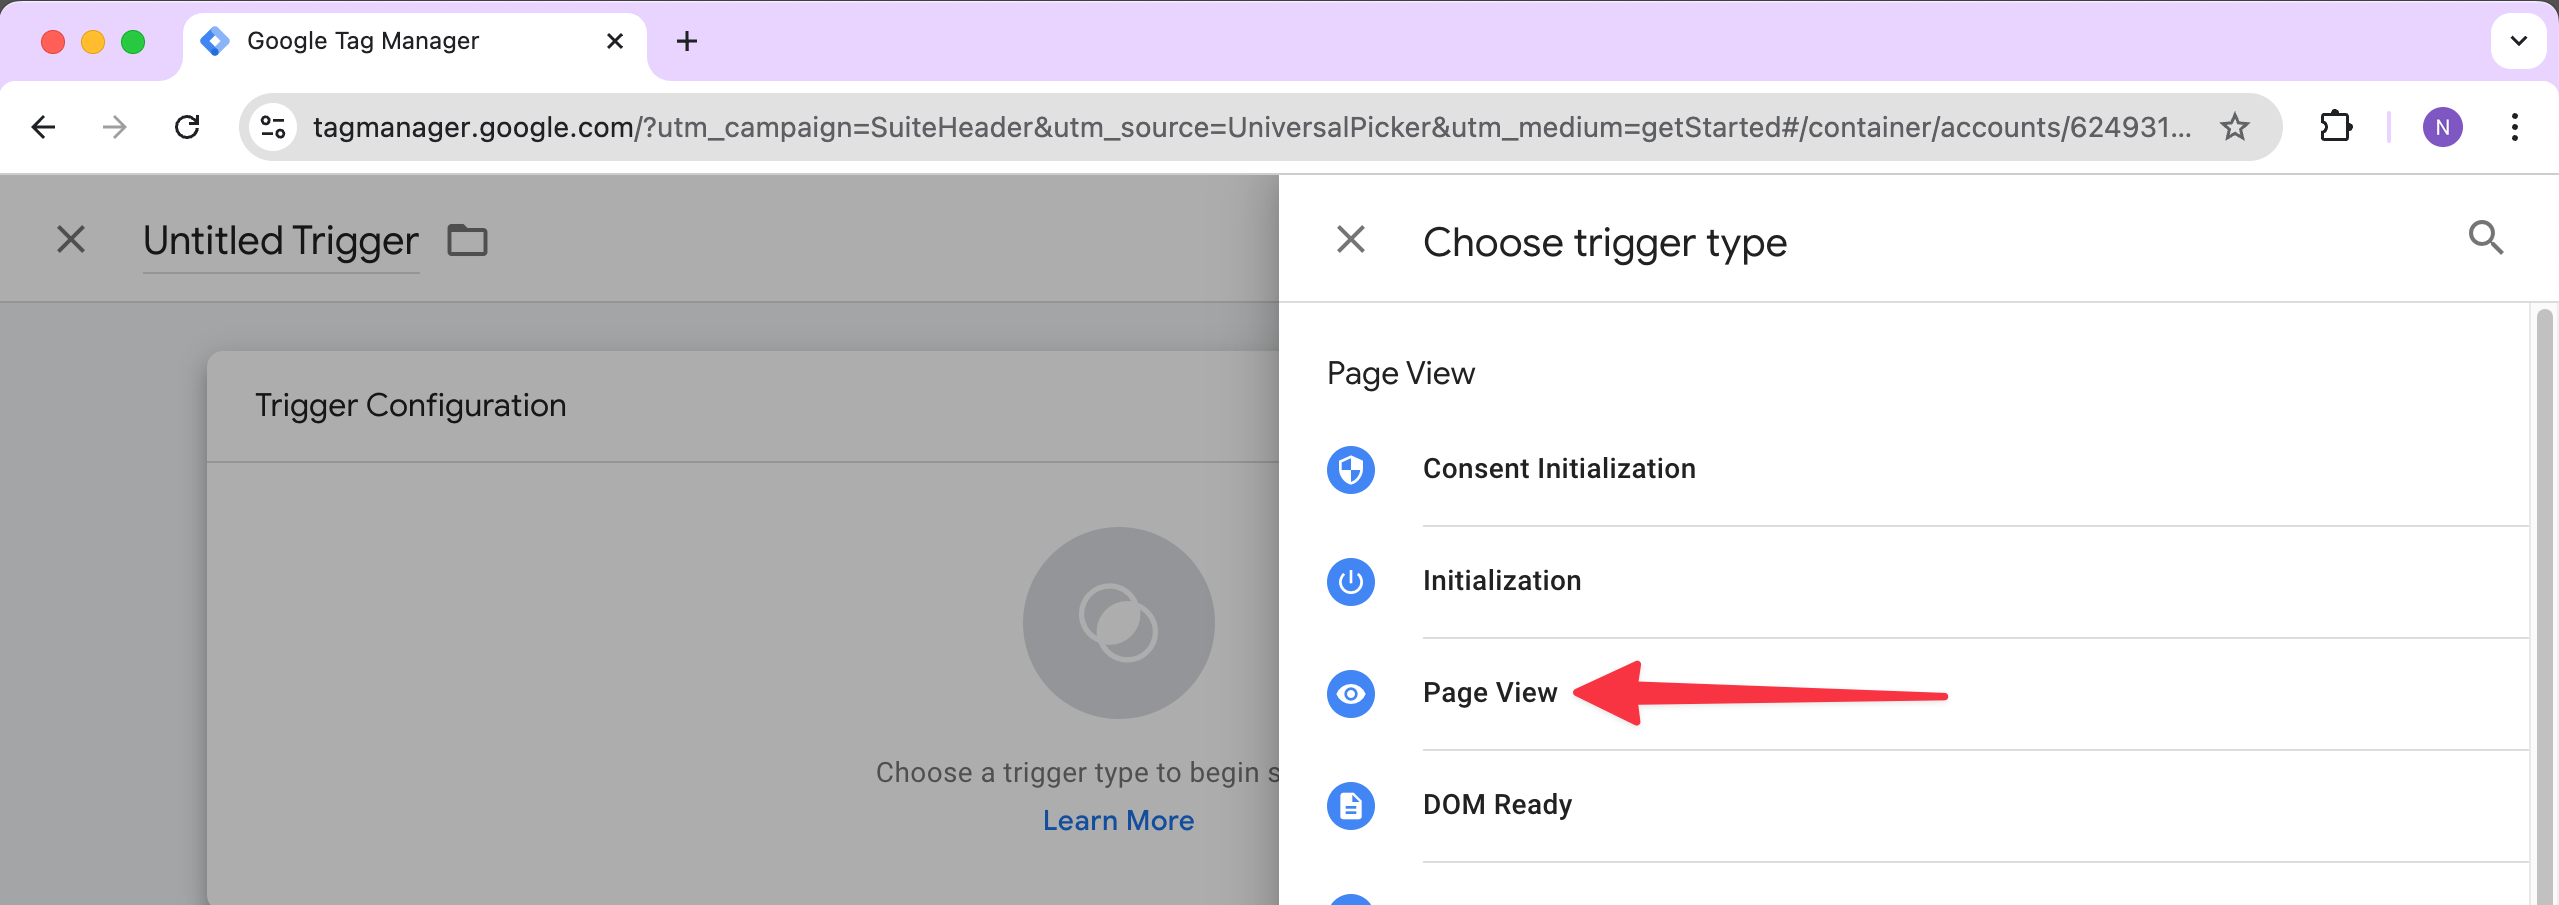Search trigger types with magnifier icon
The height and width of the screenshot is (905, 2559).
point(2485,239)
